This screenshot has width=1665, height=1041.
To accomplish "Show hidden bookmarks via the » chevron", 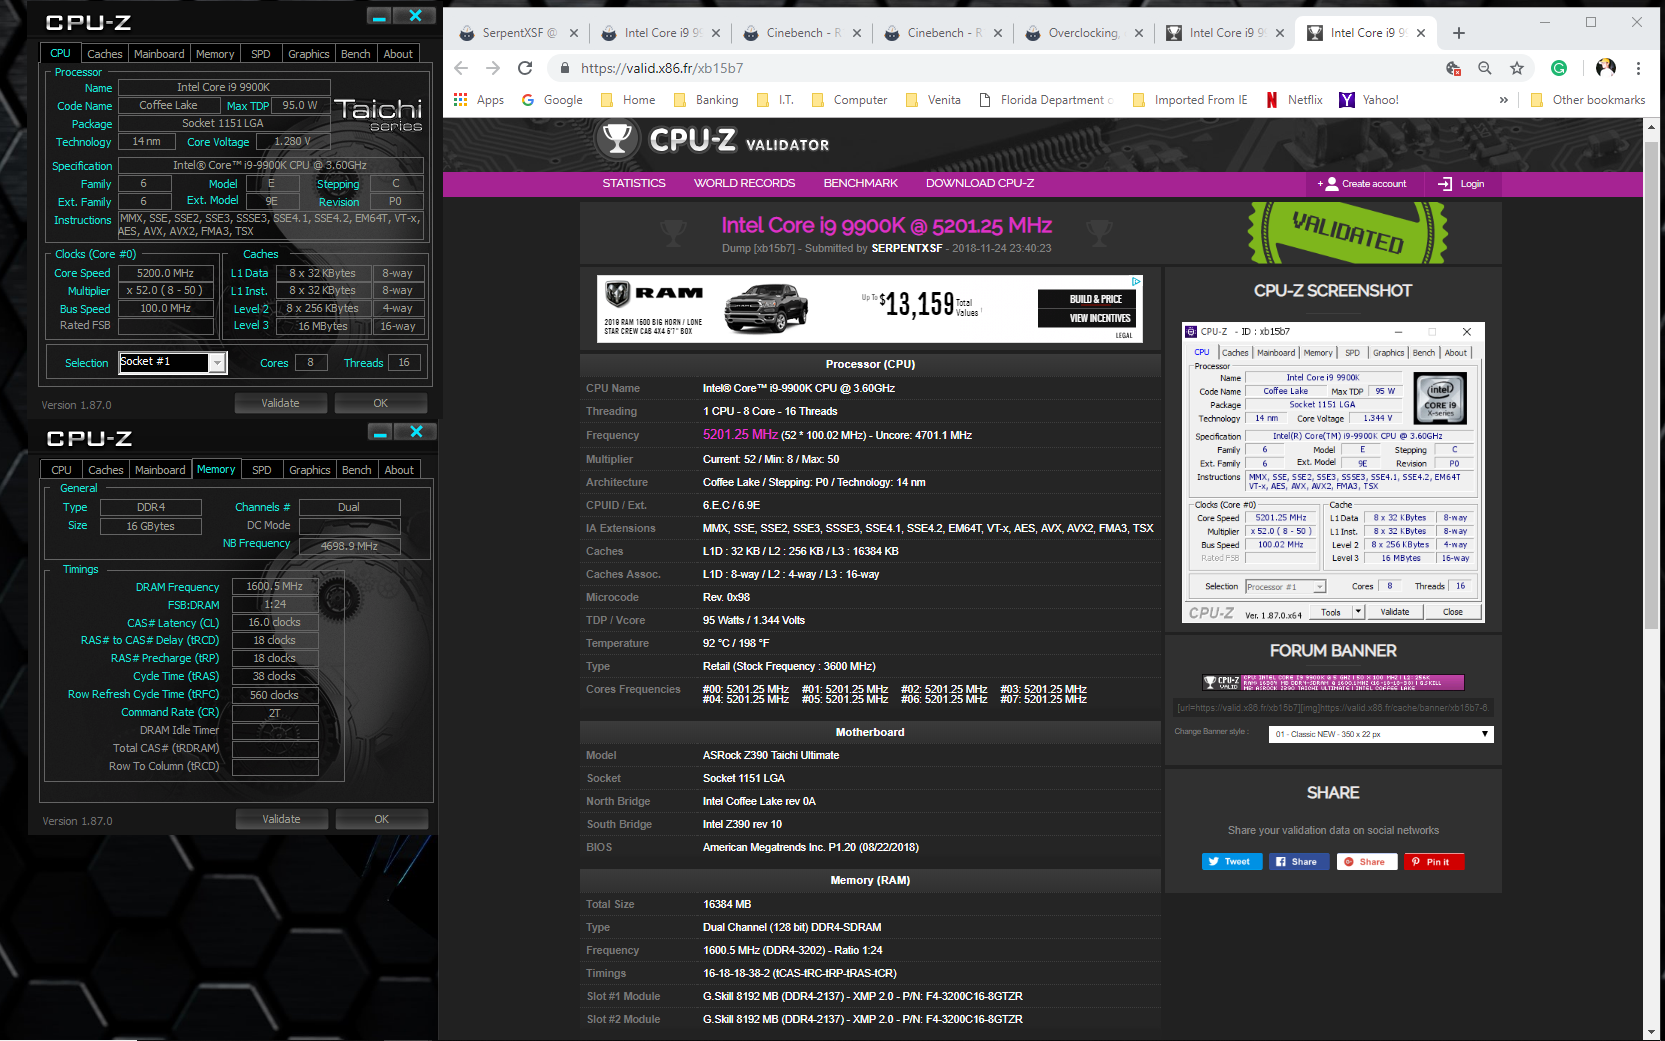I will tap(1503, 100).
